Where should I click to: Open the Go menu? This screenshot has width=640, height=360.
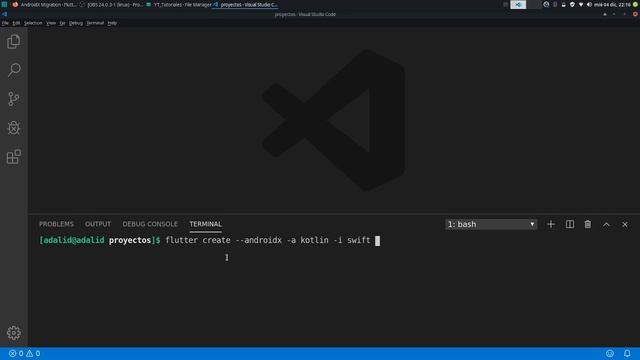[x=62, y=23]
